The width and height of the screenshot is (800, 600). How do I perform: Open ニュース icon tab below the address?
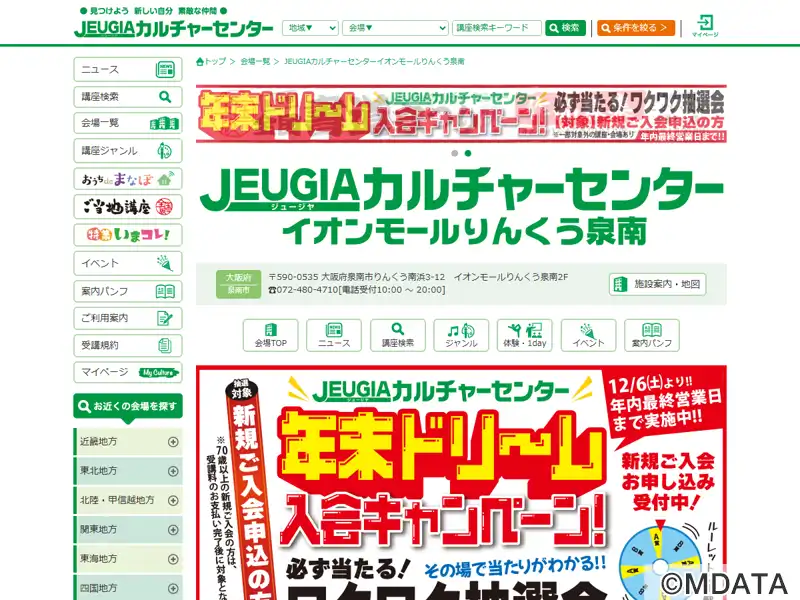pos(334,335)
